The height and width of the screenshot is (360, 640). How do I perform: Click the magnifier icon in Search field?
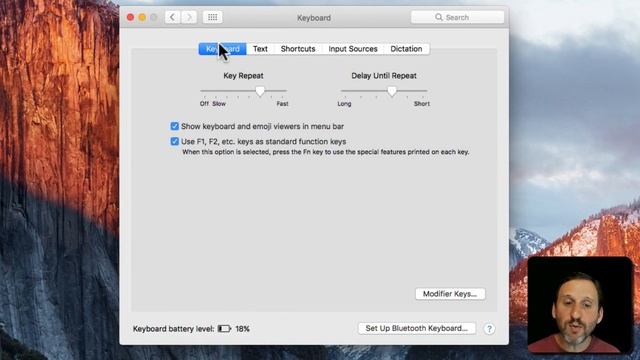point(439,17)
